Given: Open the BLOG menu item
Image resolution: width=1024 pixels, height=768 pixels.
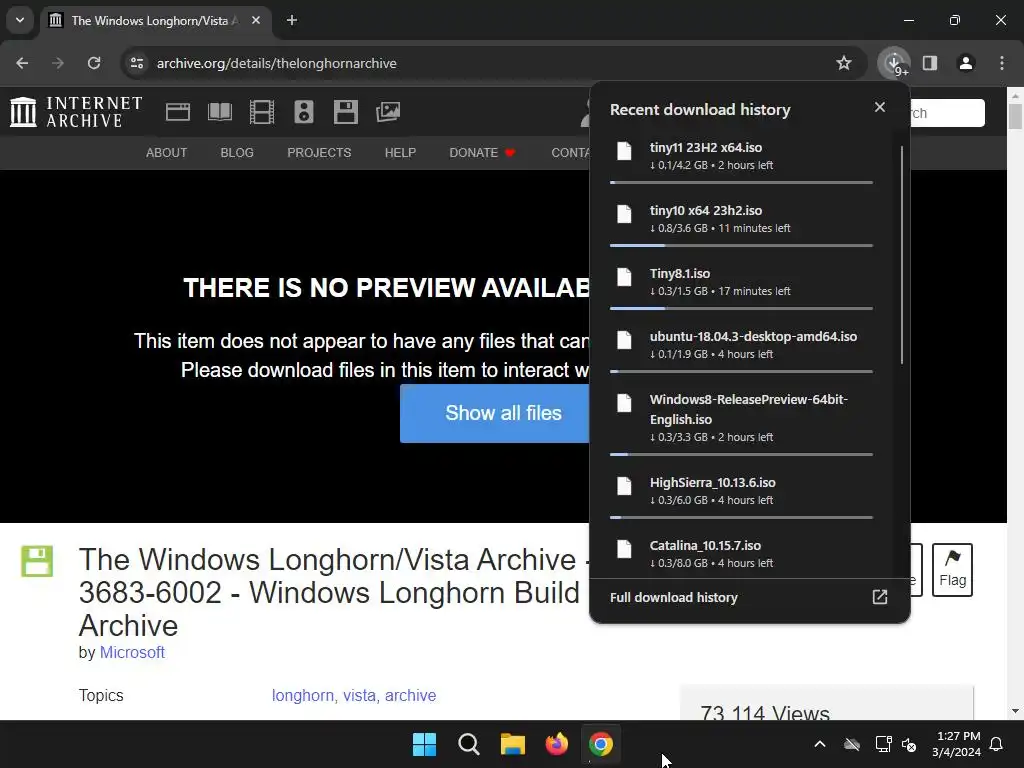Looking at the screenshot, I should click(x=237, y=153).
